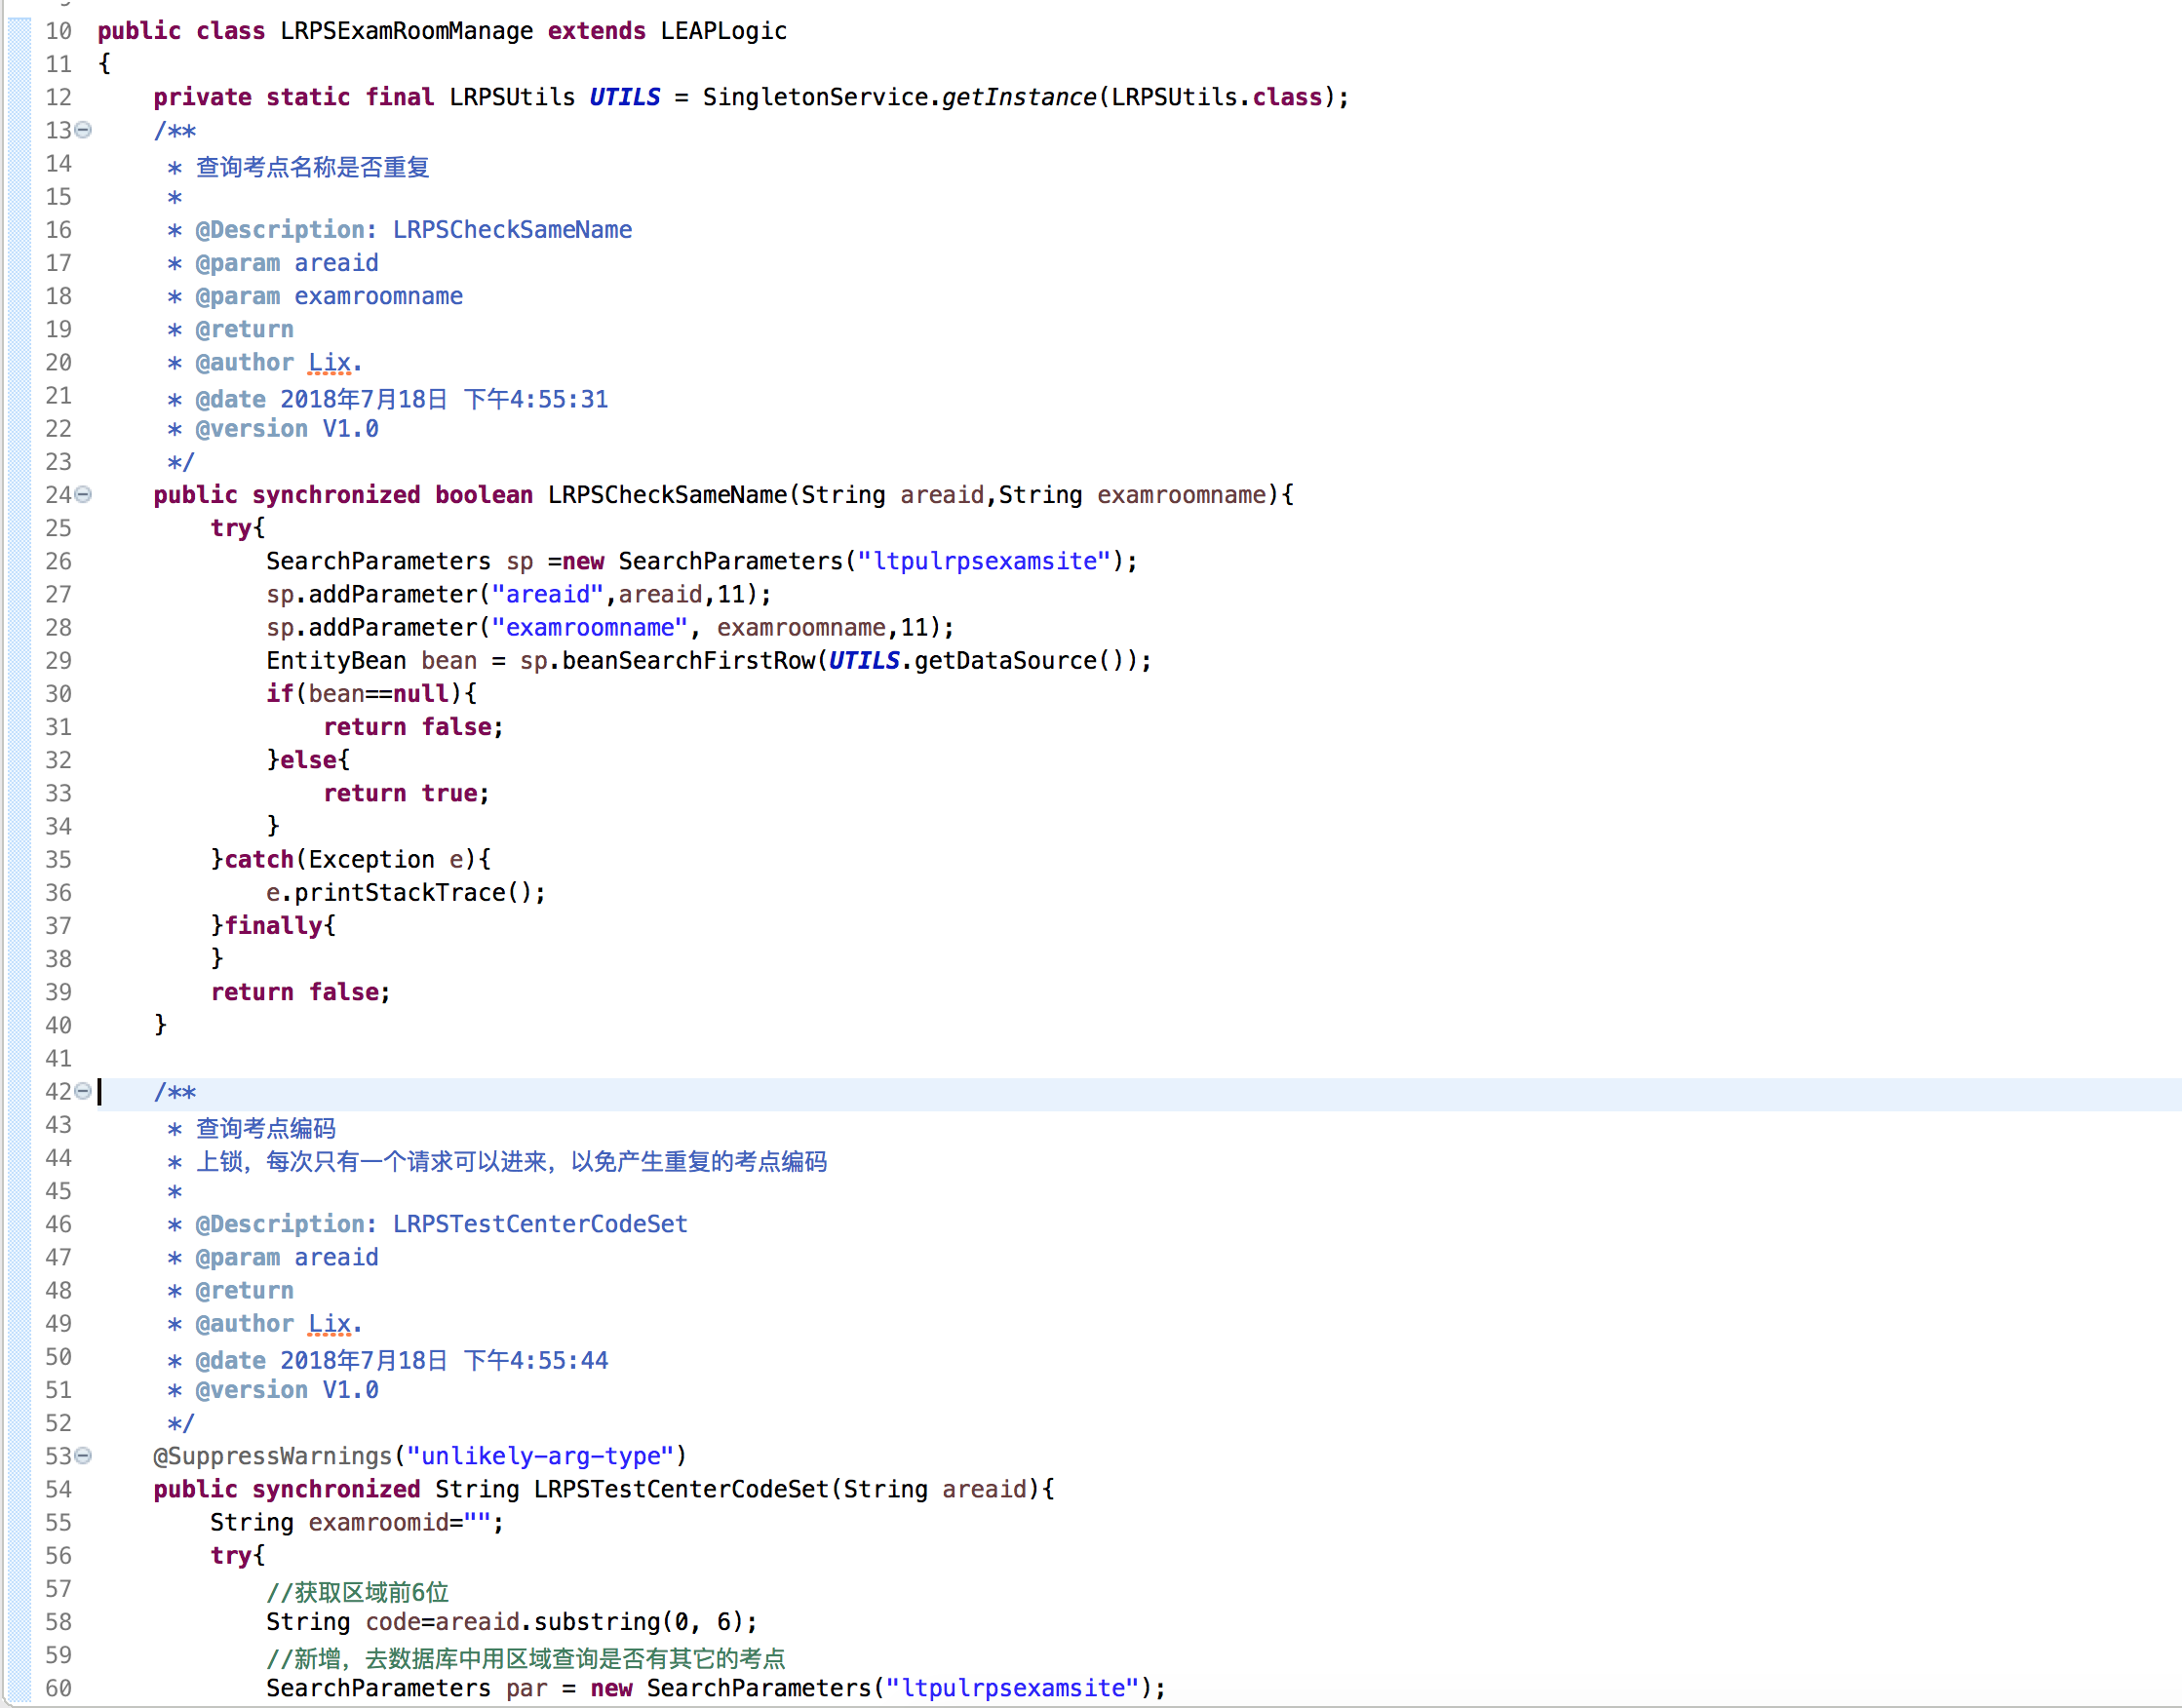Click the method name LRPSCheckSameName on line 24
Screen dimensions: 2182x1708
(668, 495)
